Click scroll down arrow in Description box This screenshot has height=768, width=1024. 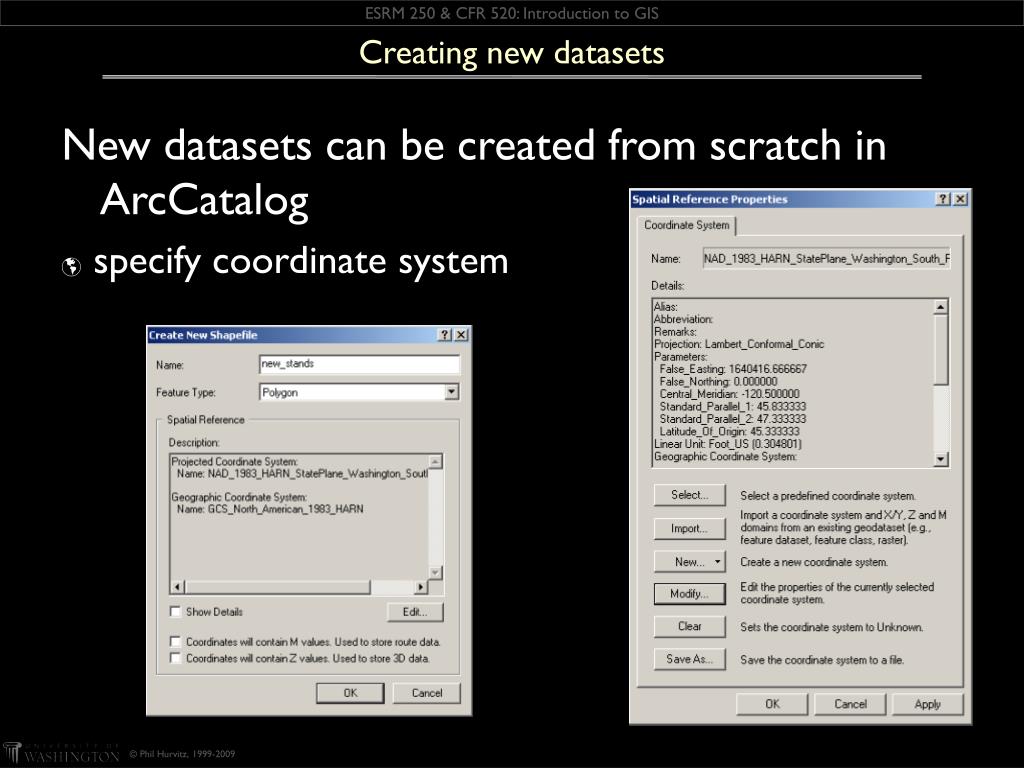point(436,573)
